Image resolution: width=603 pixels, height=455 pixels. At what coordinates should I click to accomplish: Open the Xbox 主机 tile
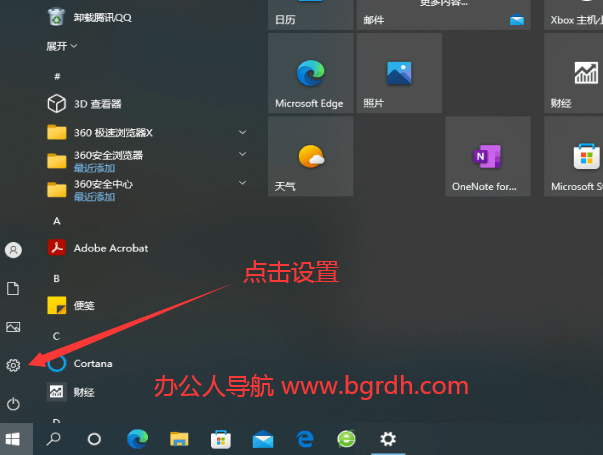[x=573, y=15]
